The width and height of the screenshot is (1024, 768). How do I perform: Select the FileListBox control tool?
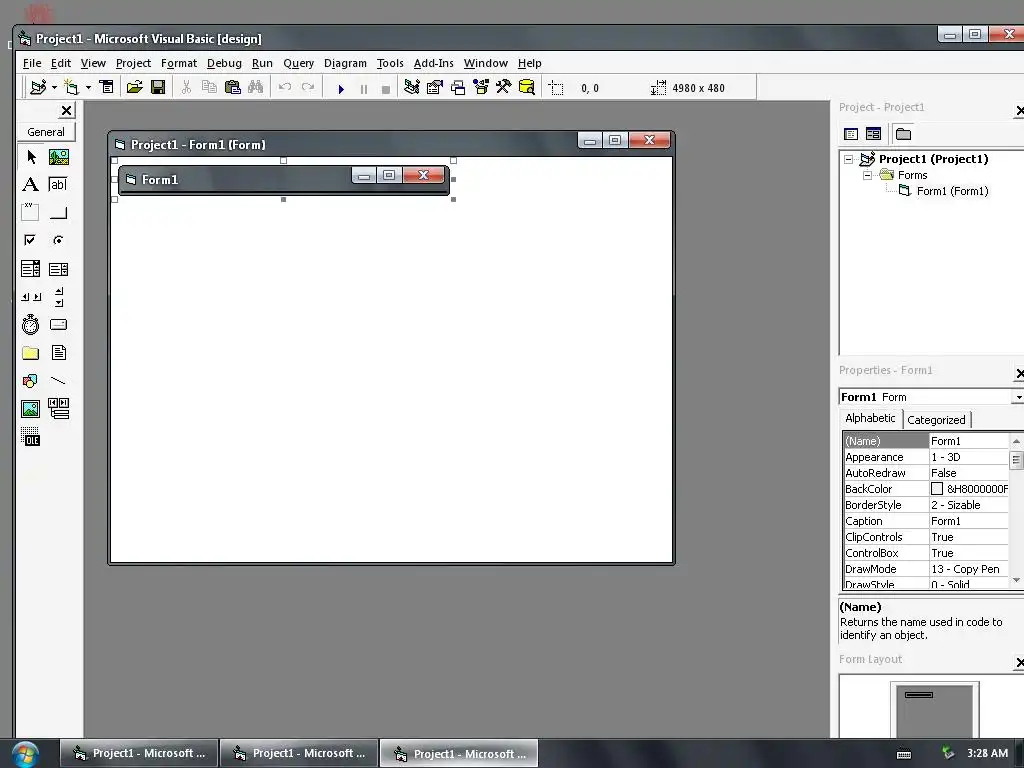tap(59, 353)
